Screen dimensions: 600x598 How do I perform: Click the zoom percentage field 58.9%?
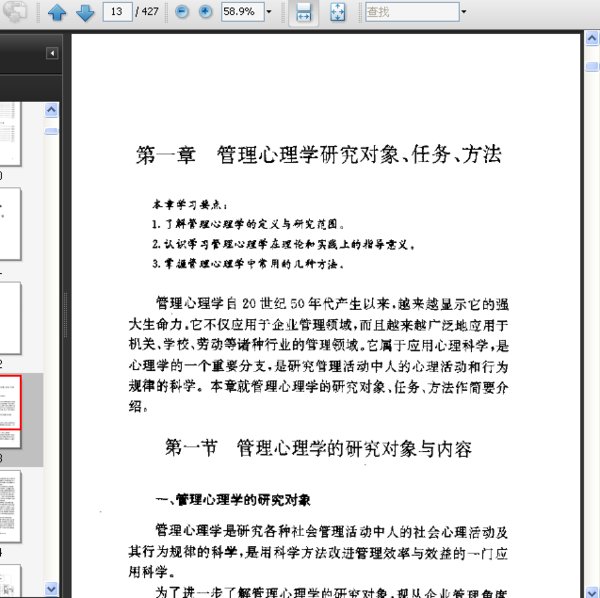click(243, 11)
